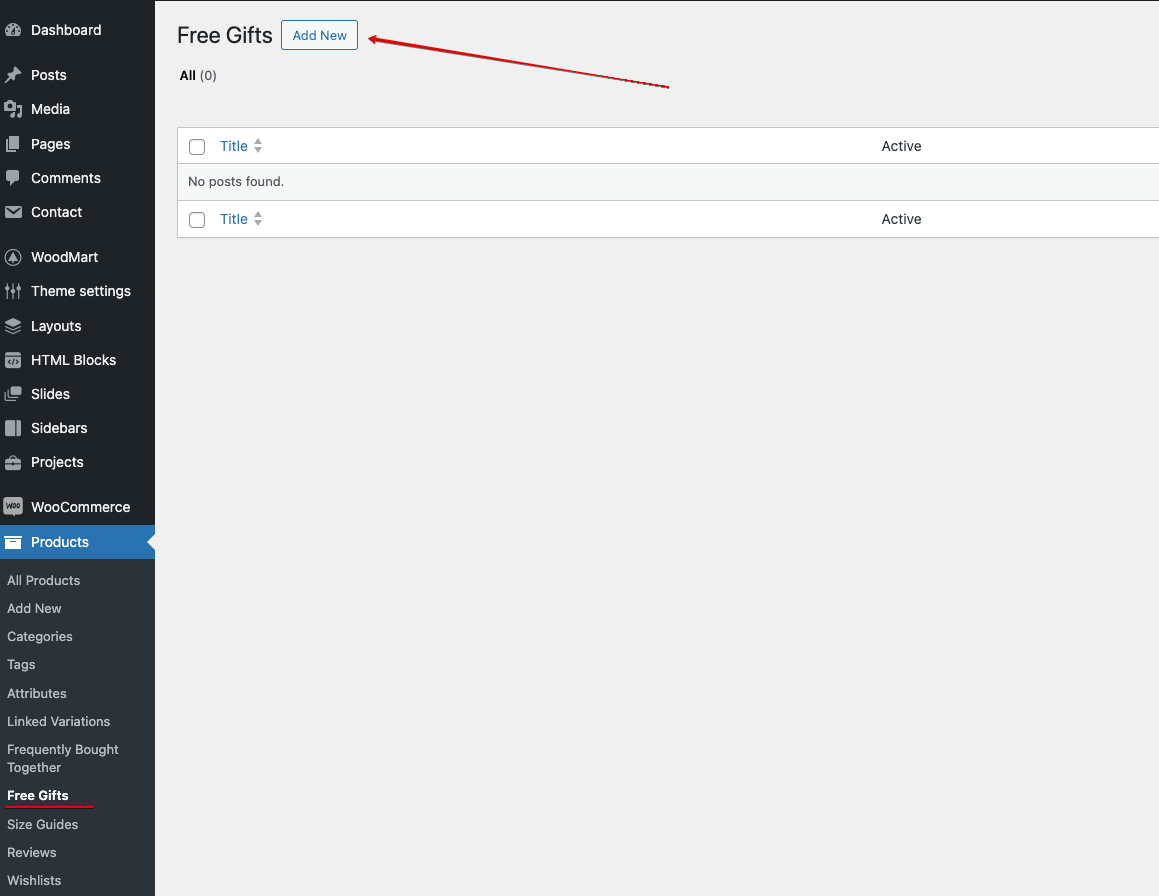Click the Slides icon in sidebar
The height and width of the screenshot is (896, 1159).
[13, 394]
